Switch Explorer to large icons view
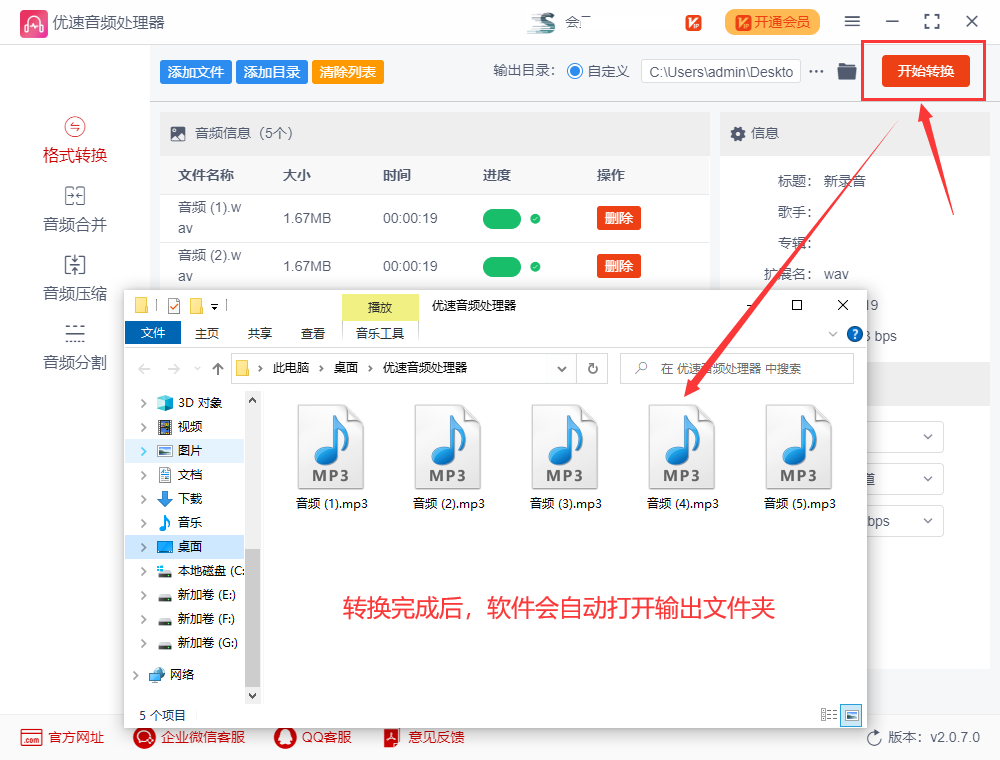The image size is (1000, 760). pyautogui.click(x=851, y=715)
